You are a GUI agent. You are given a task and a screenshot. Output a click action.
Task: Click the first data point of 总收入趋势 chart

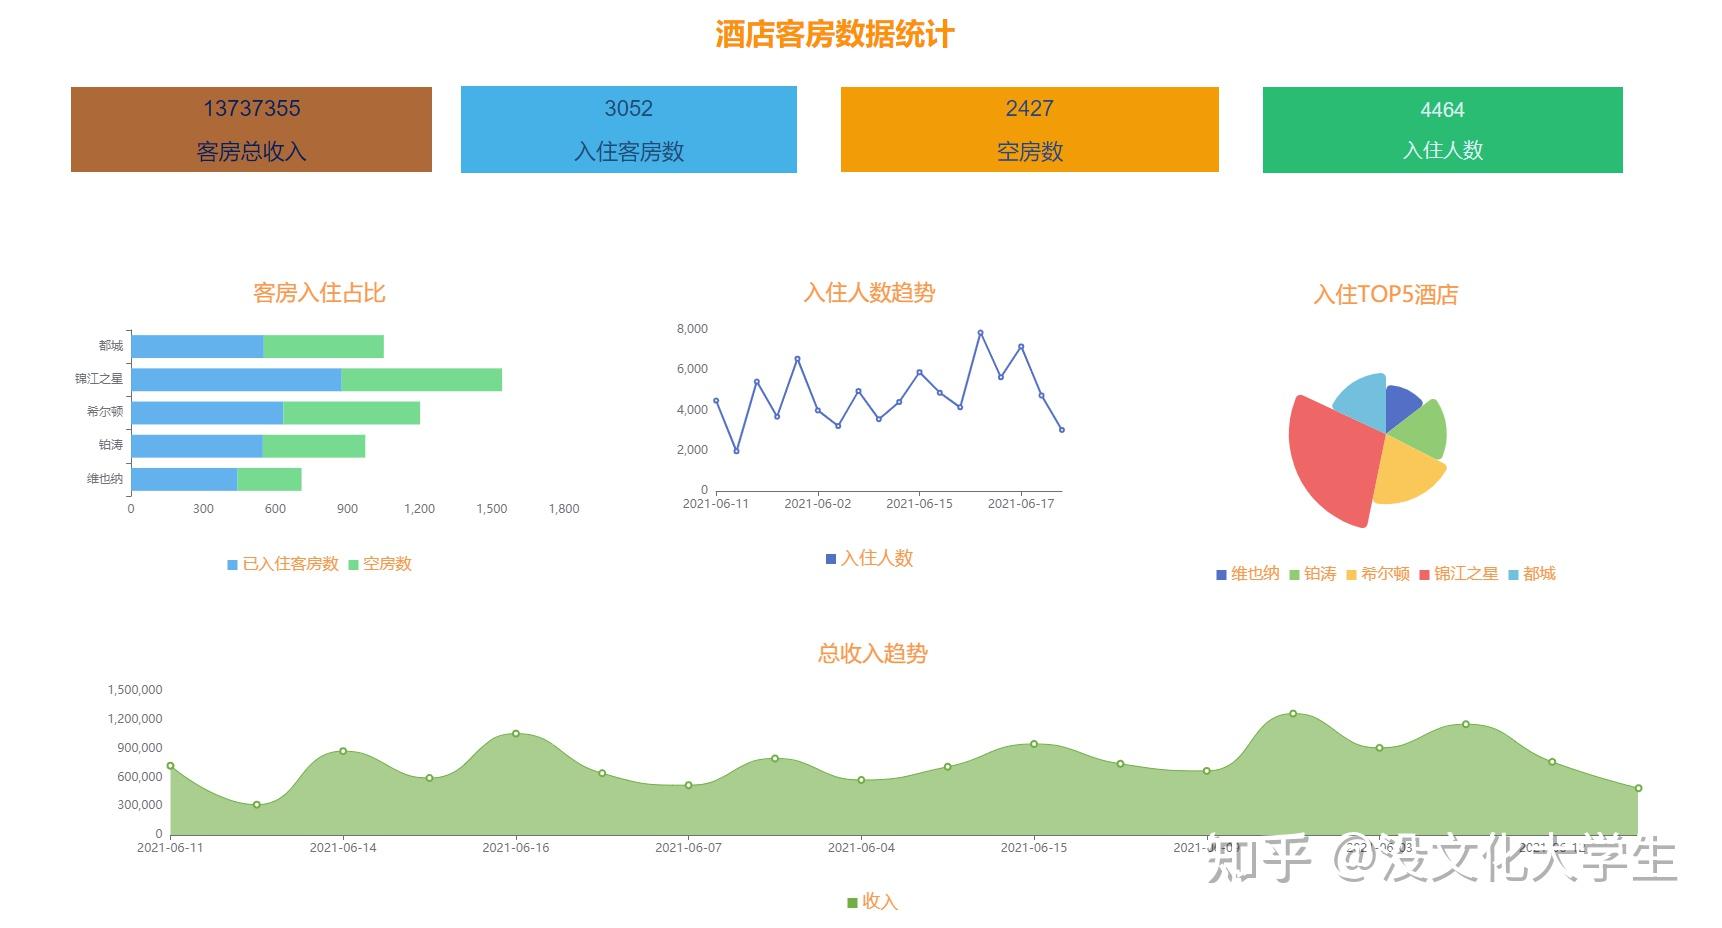coord(171,766)
